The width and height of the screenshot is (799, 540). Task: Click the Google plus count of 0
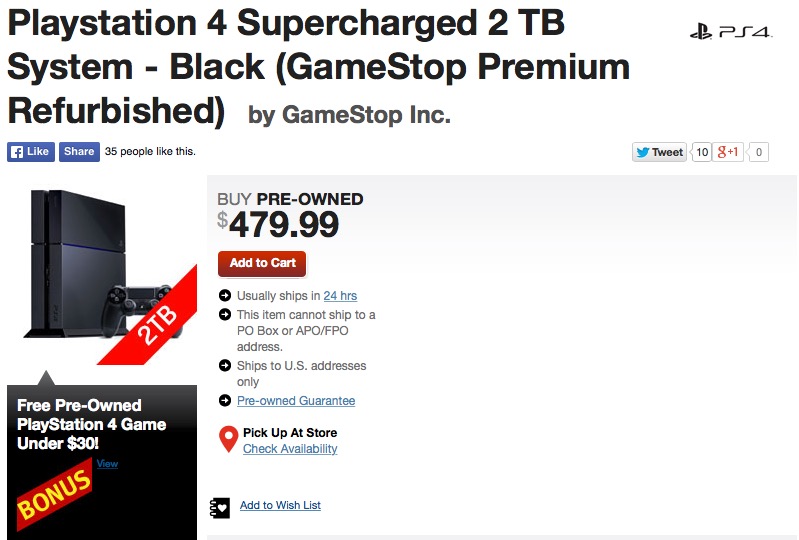pyautogui.click(x=759, y=152)
